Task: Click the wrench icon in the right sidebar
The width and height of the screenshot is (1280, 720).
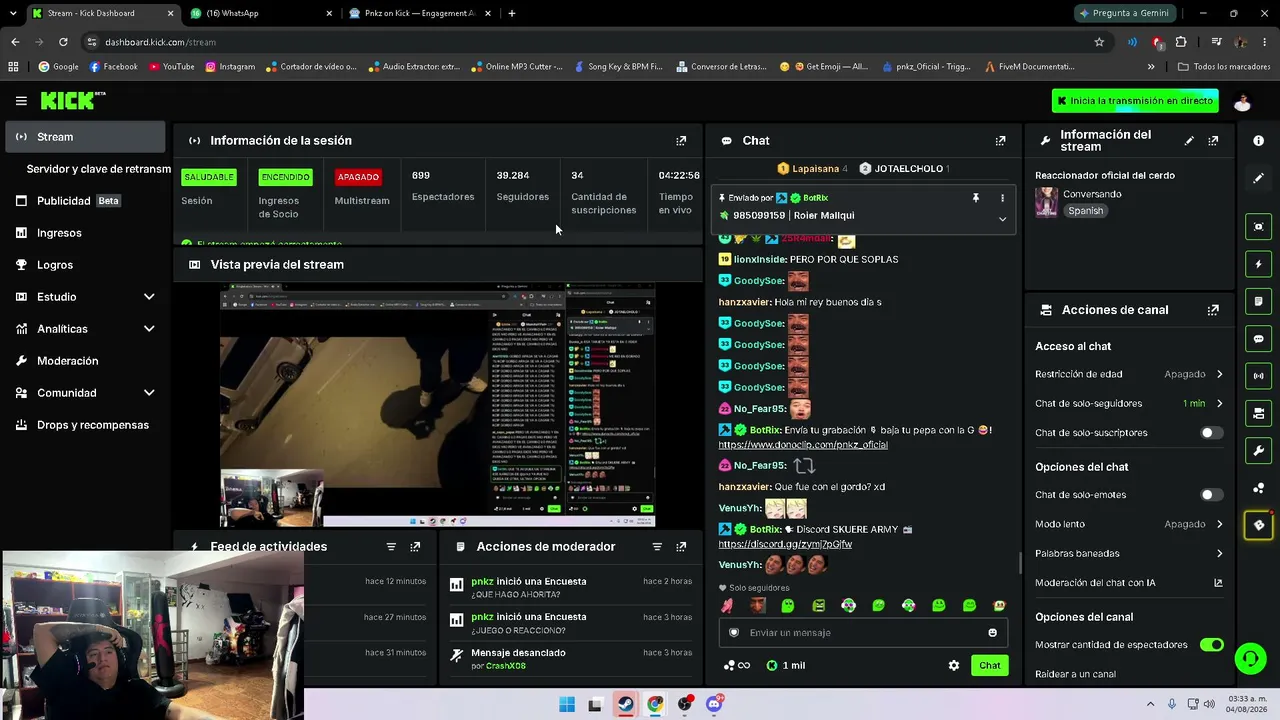Action: 1259,451
